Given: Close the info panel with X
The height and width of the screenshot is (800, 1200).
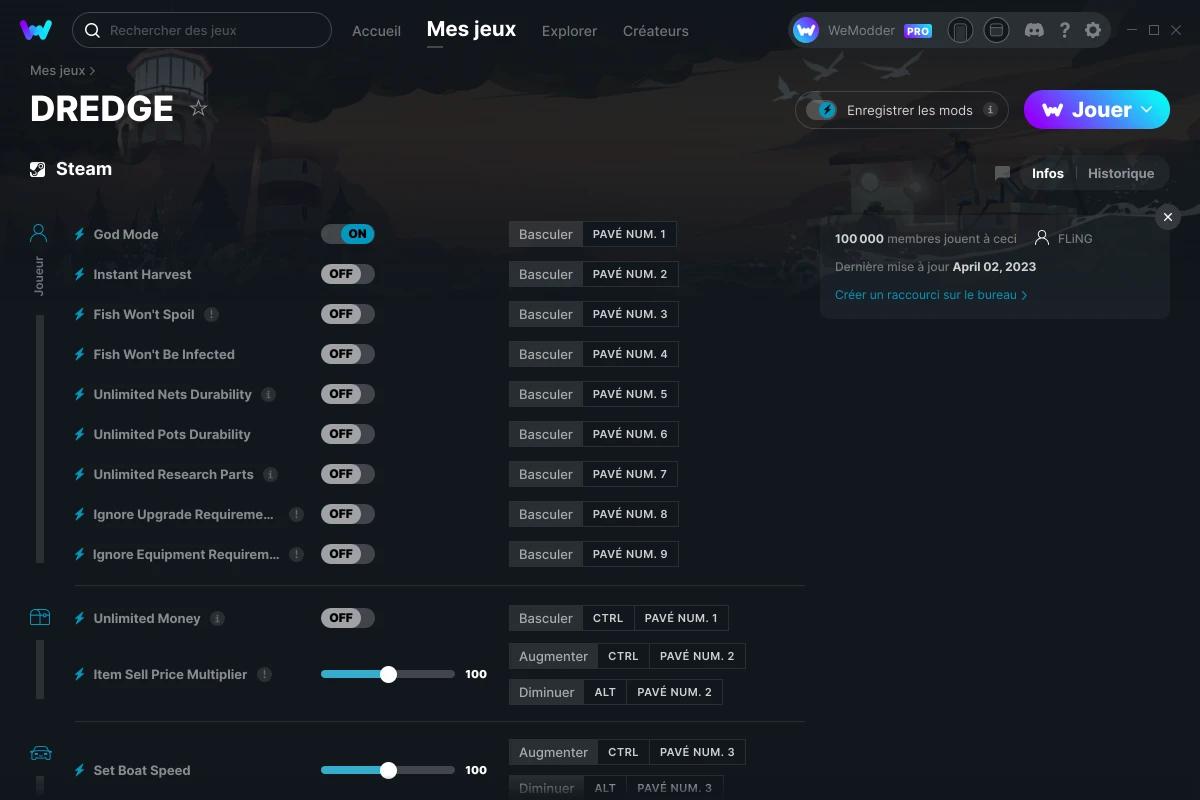Looking at the screenshot, I should 1168,217.
